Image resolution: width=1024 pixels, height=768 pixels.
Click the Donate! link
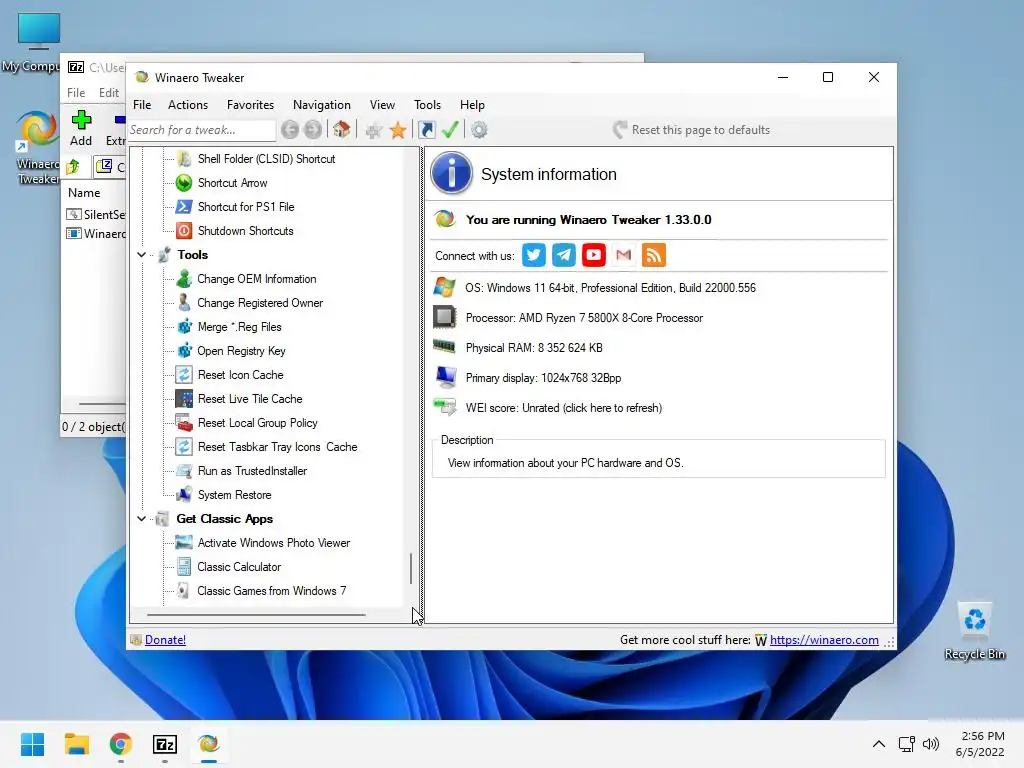pyautogui.click(x=165, y=640)
